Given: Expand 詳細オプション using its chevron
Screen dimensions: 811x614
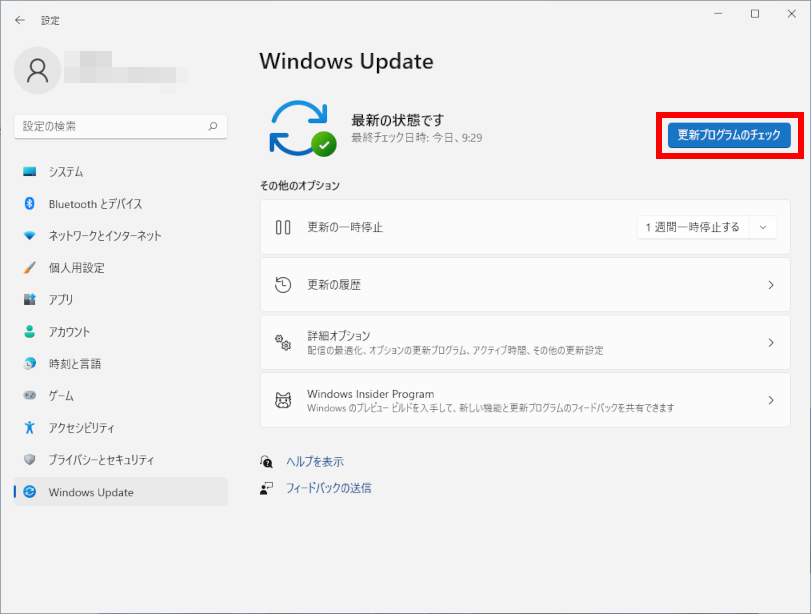Looking at the screenshot, I should pyautogui.click(x=770, y=343).
